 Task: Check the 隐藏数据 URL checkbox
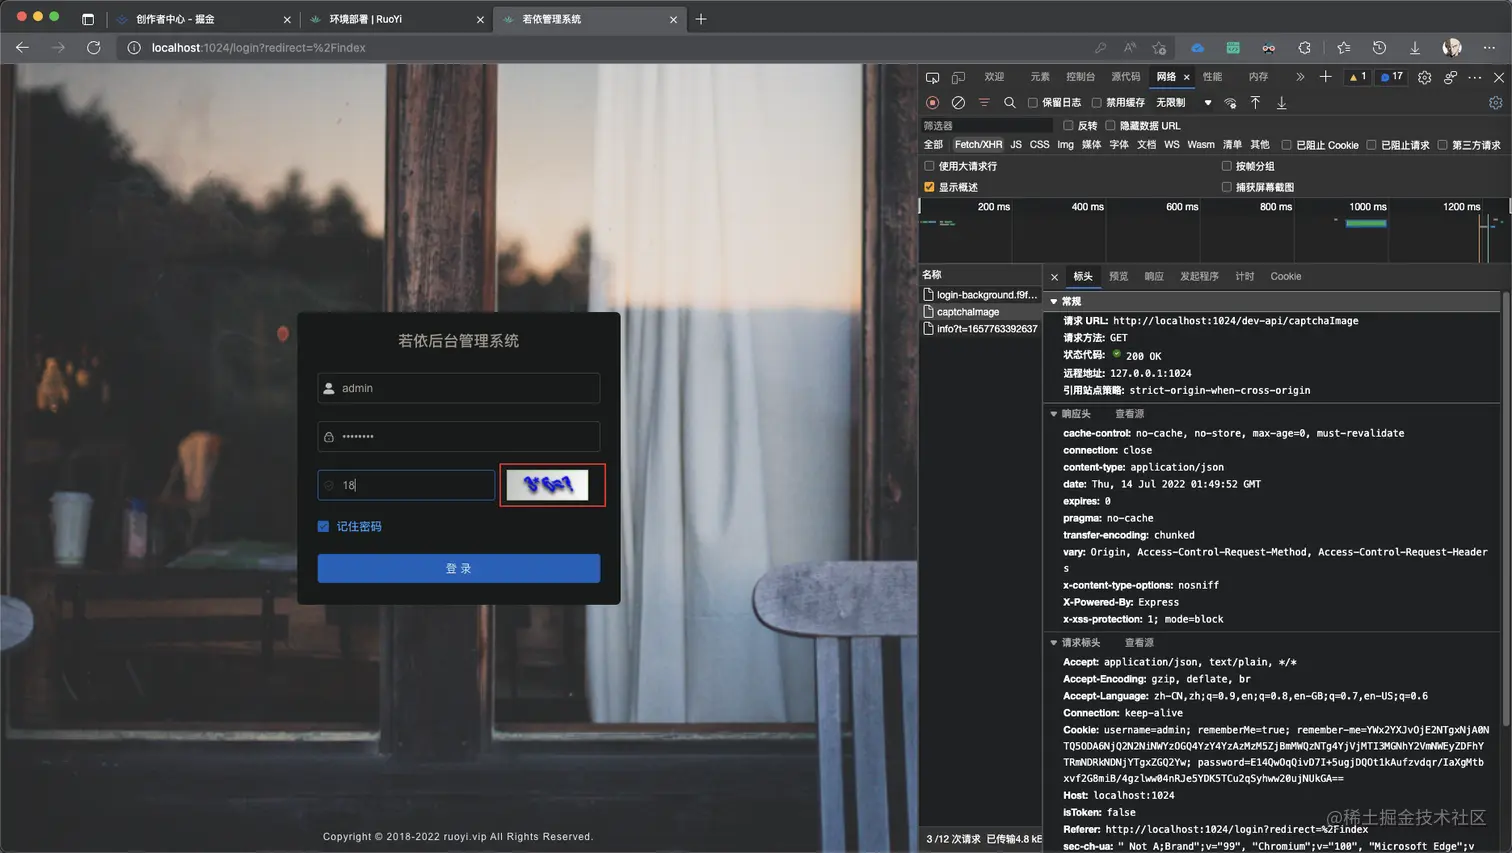(1110, 126)
